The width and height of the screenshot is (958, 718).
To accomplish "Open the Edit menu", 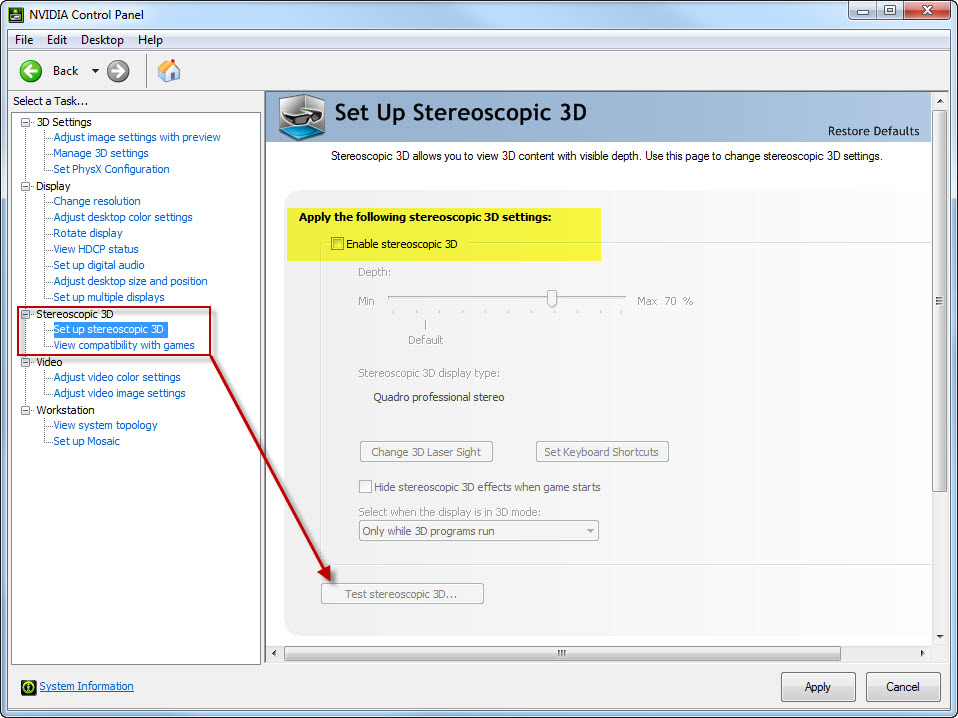I will [57, 40].
